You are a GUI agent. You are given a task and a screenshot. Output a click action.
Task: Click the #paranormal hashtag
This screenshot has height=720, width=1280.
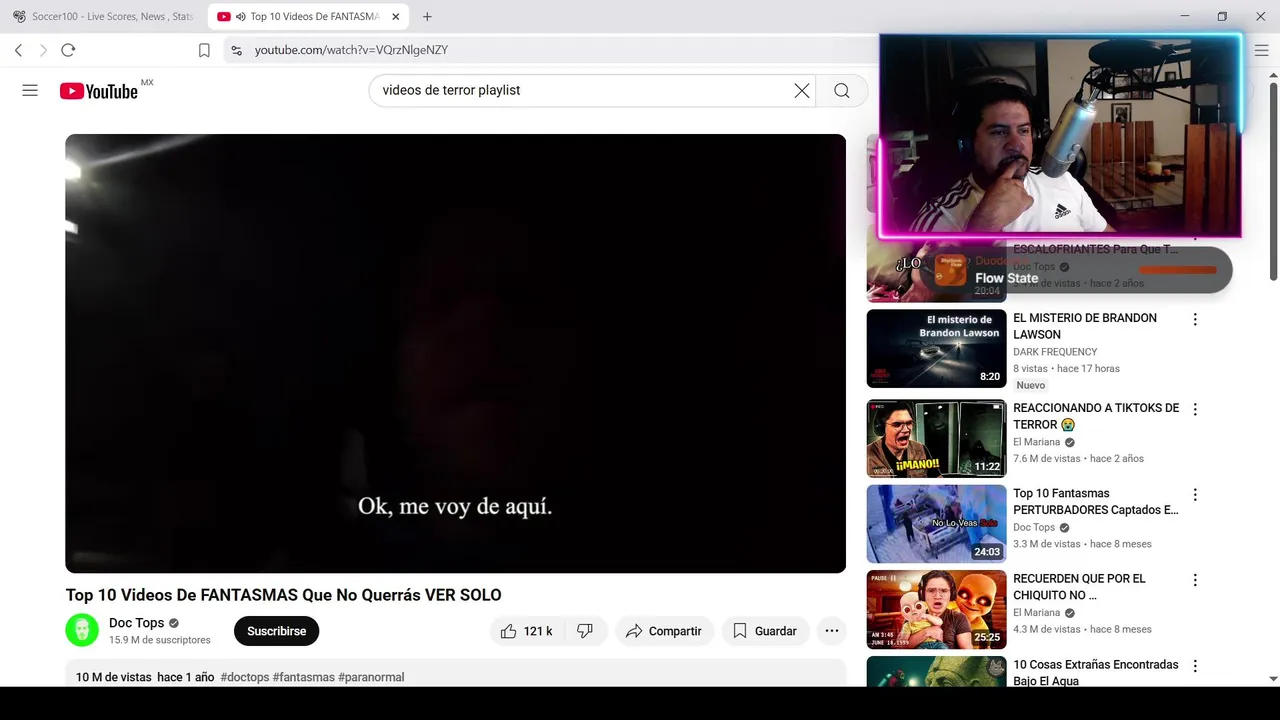(x=371, y=677)
